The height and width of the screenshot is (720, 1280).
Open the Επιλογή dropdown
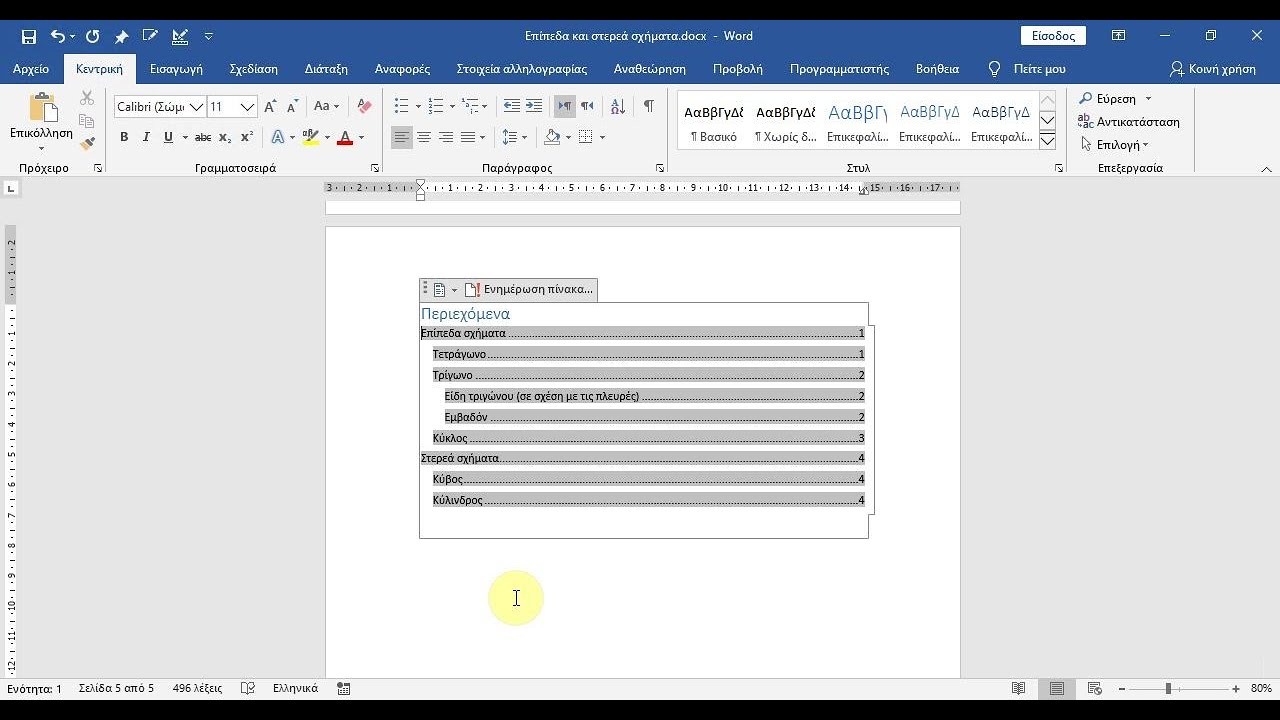pos(1115,145)
